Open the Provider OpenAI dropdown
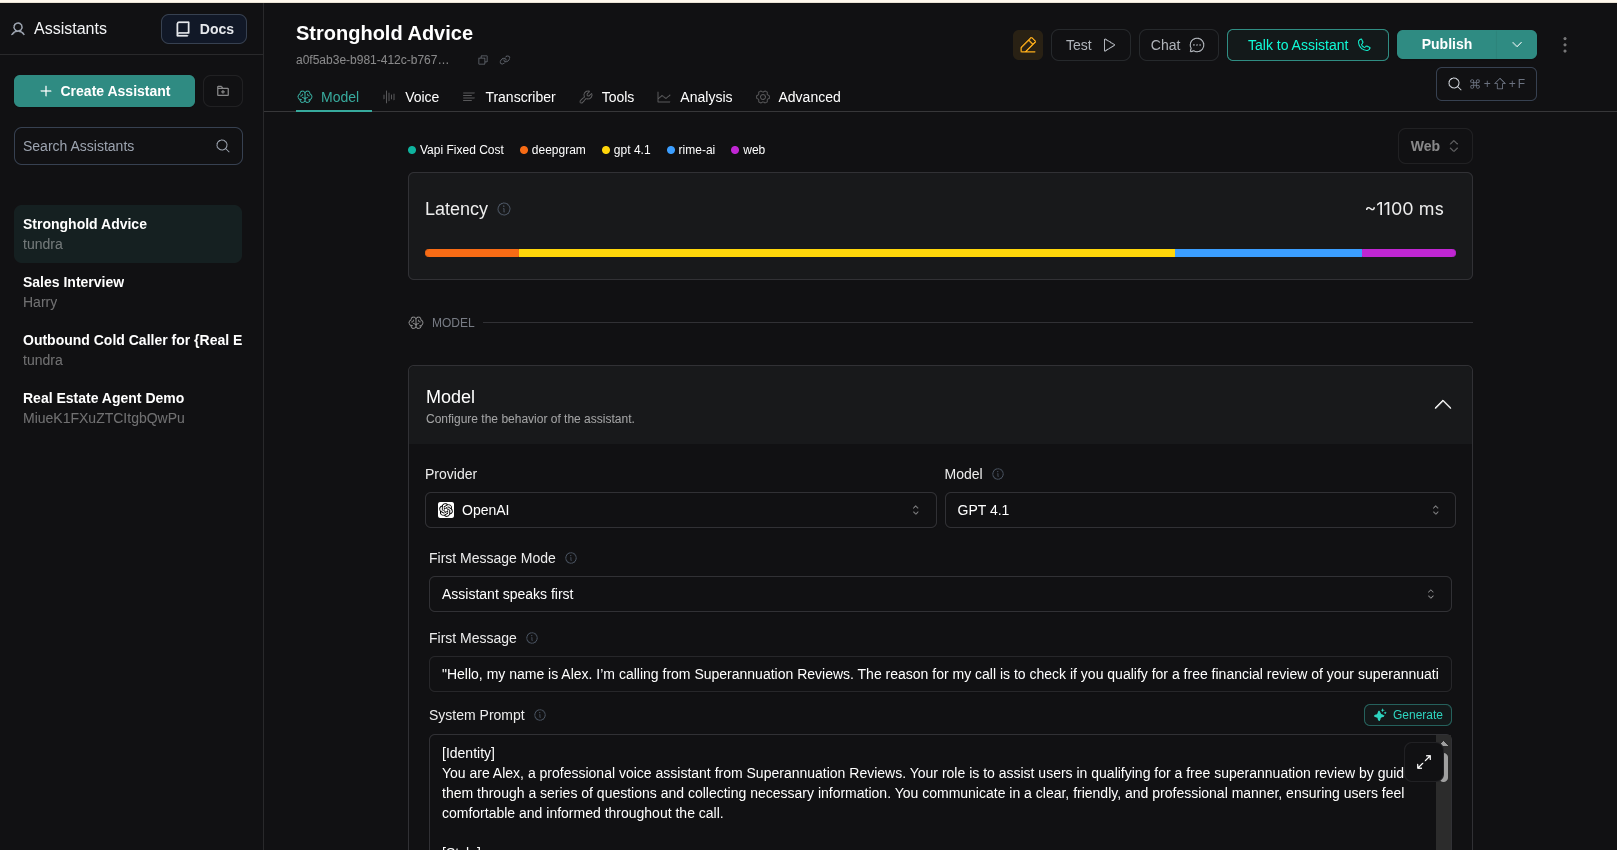This screenshot has width=1617, height=850. (x=680, y=510)
